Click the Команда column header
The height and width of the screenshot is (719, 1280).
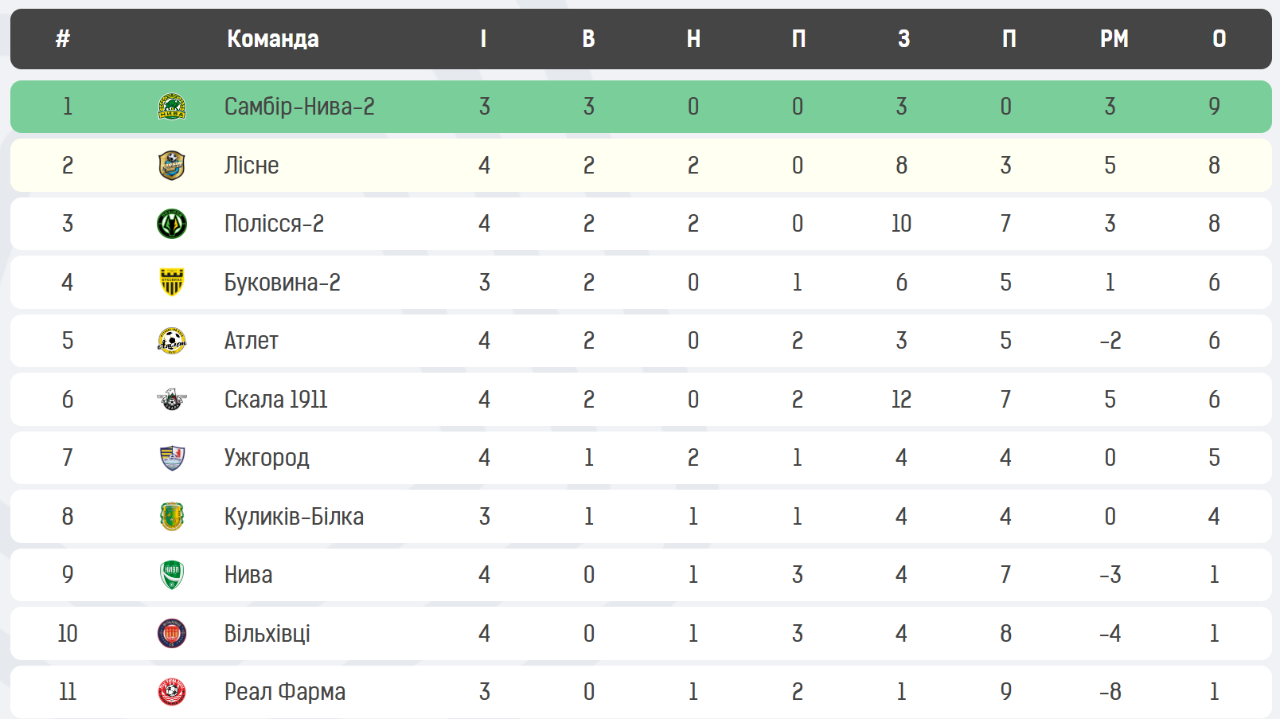click(273, 39)
